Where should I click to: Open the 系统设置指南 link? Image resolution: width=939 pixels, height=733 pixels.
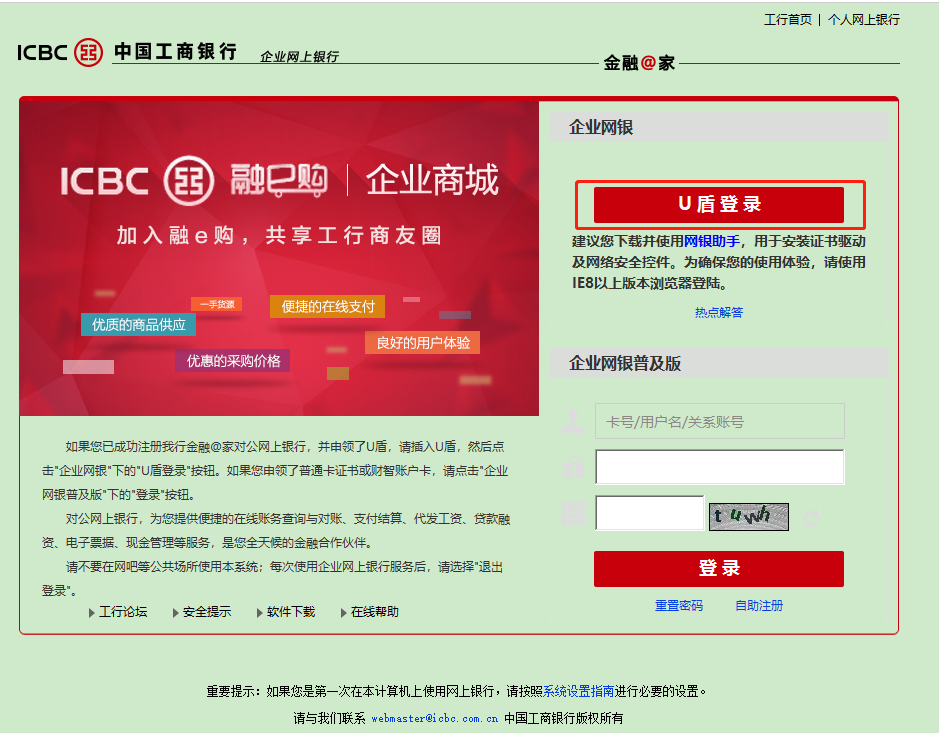click(578, 691)
